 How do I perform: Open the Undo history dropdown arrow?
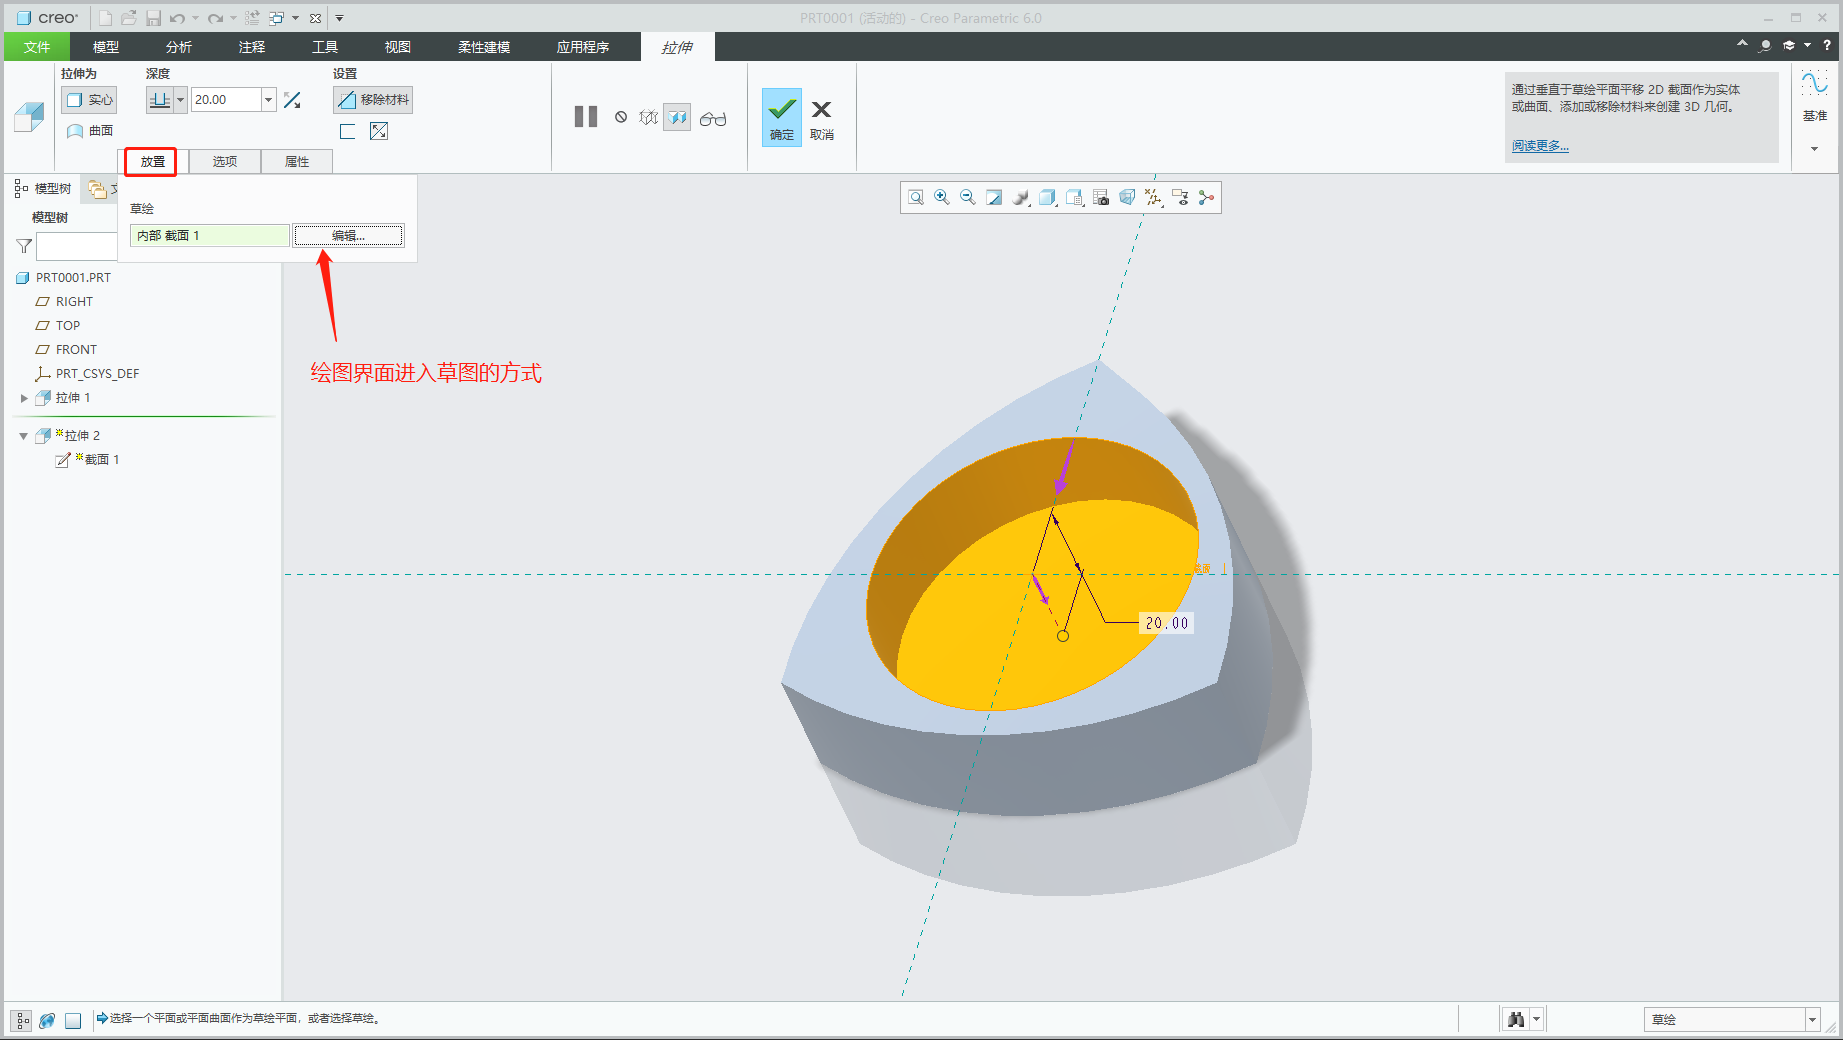click(x=195, y=18)
